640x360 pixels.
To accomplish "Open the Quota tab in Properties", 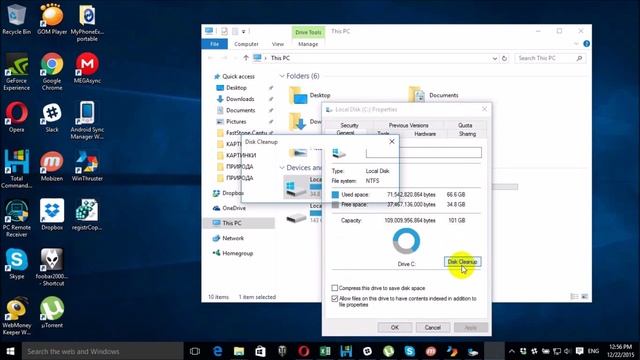I will coord(465,125).
